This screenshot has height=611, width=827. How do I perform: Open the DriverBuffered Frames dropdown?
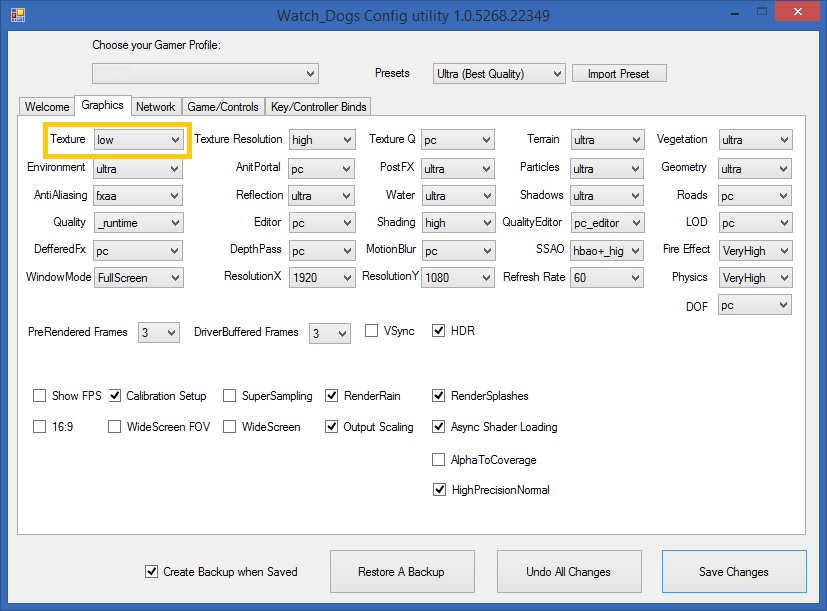(x=330, y=333)
